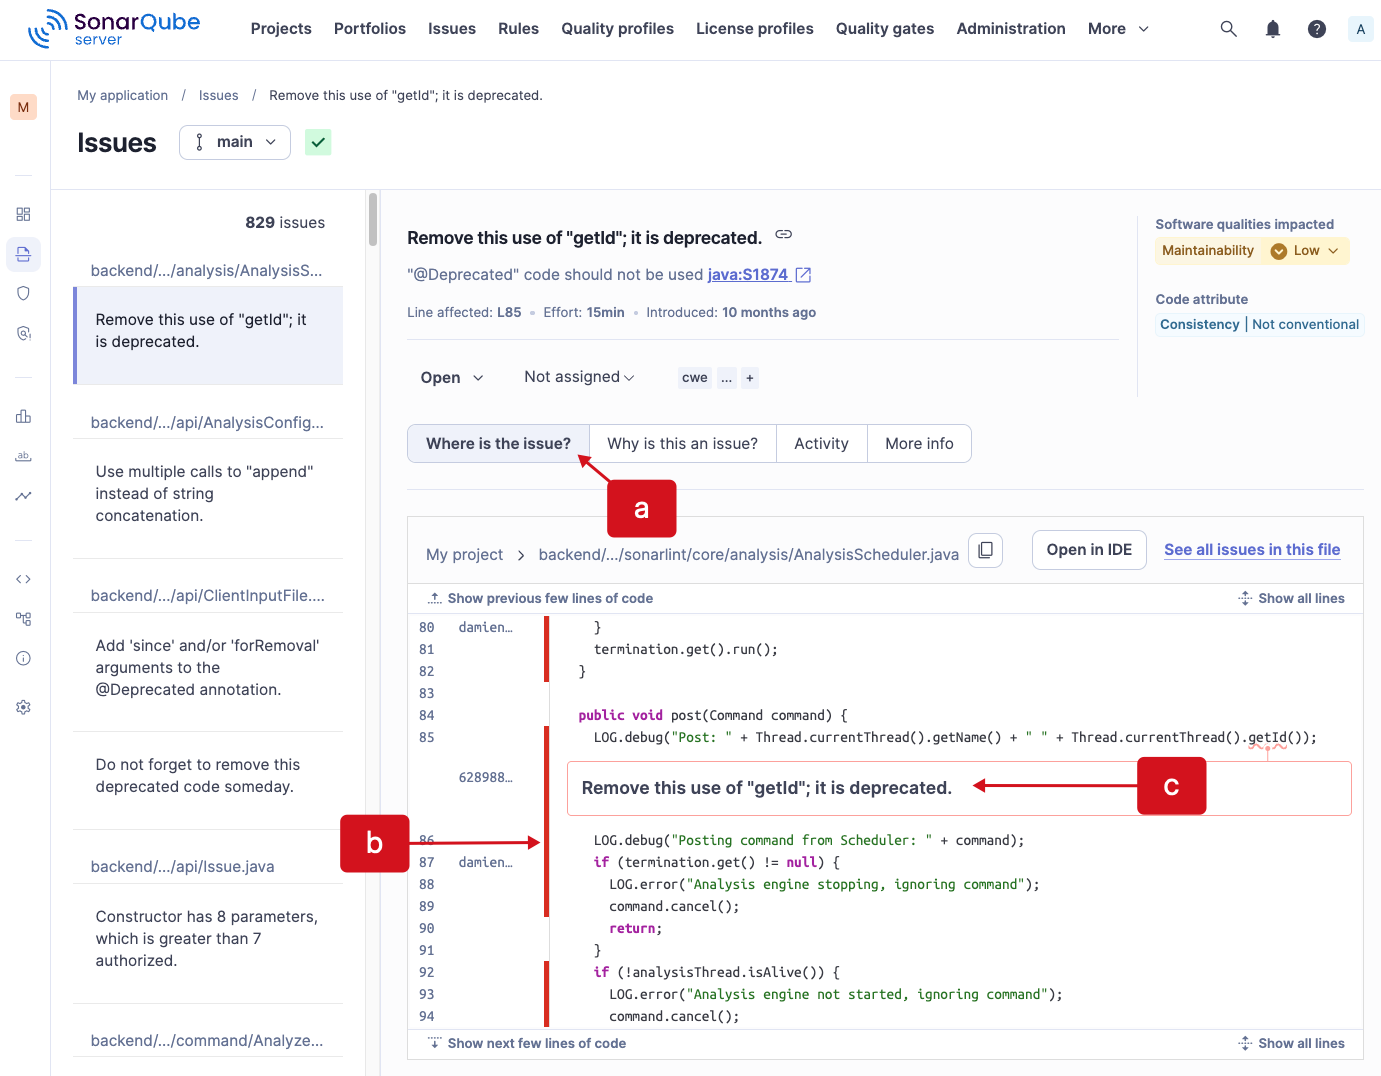Open Rules in the top navigation
Image resolution: width=1381 pixels, height=1076 pixels.
(x=518, y=29)
